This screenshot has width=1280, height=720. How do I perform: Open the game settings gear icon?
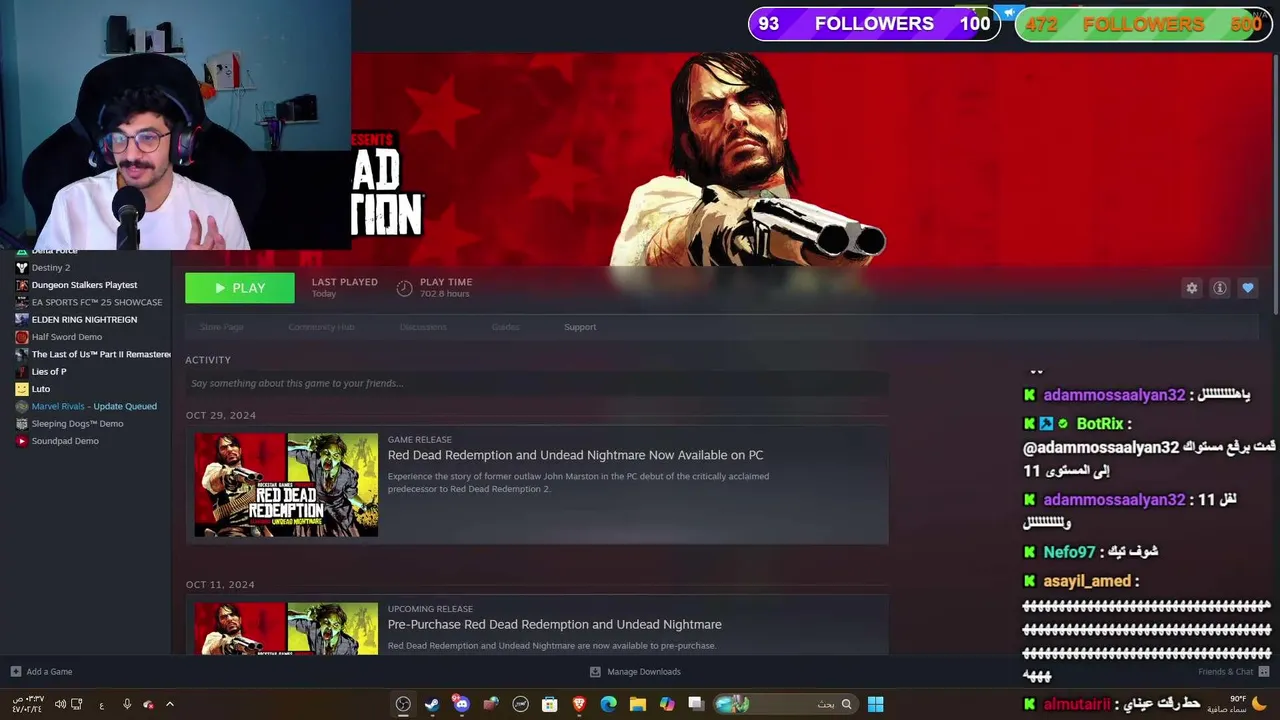(1191, 288)
